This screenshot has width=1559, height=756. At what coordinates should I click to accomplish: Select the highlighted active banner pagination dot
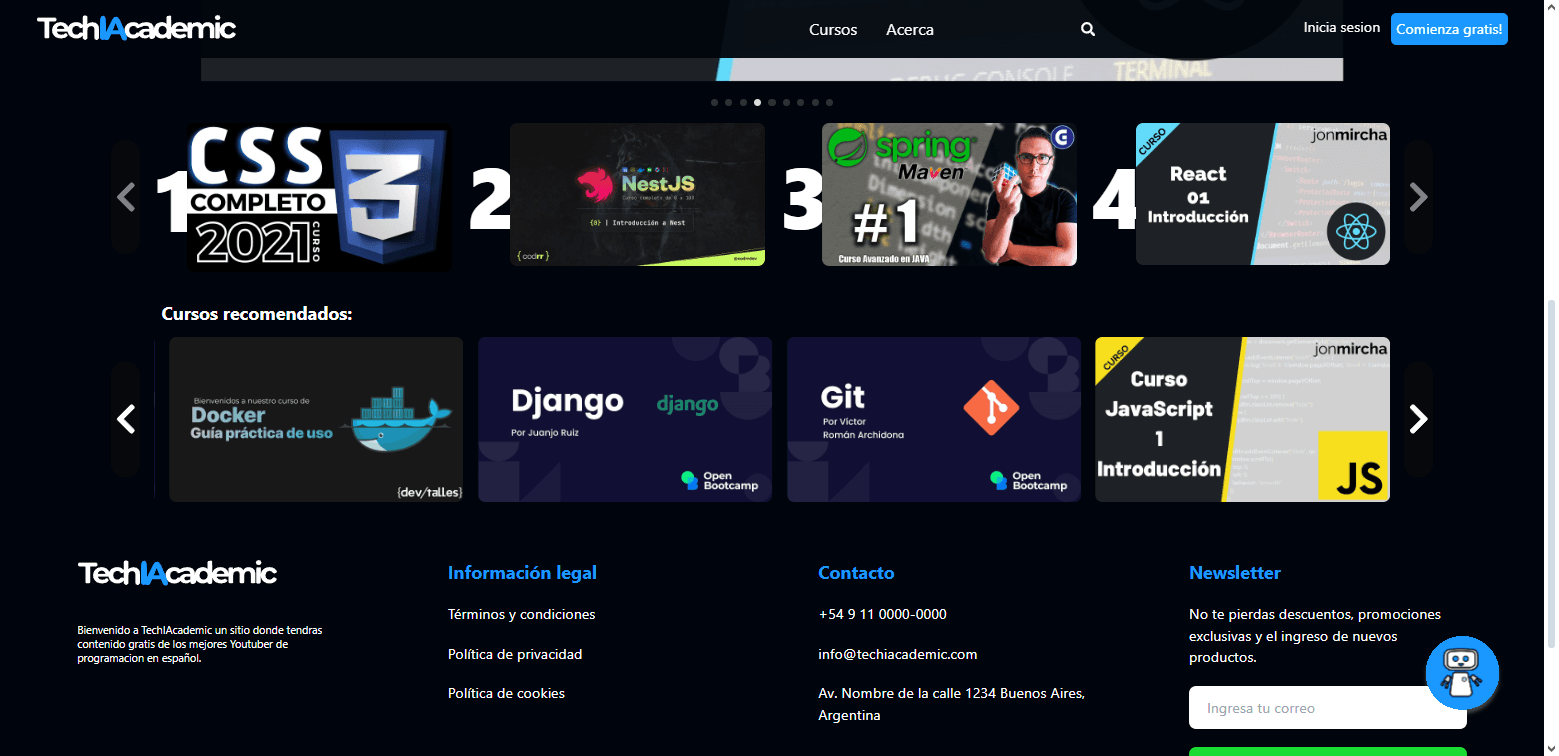(x=757, y=102)
